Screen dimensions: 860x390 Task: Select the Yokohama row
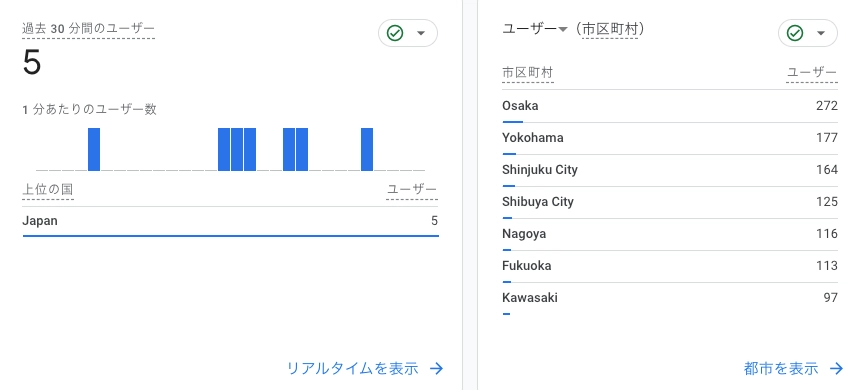670,138
